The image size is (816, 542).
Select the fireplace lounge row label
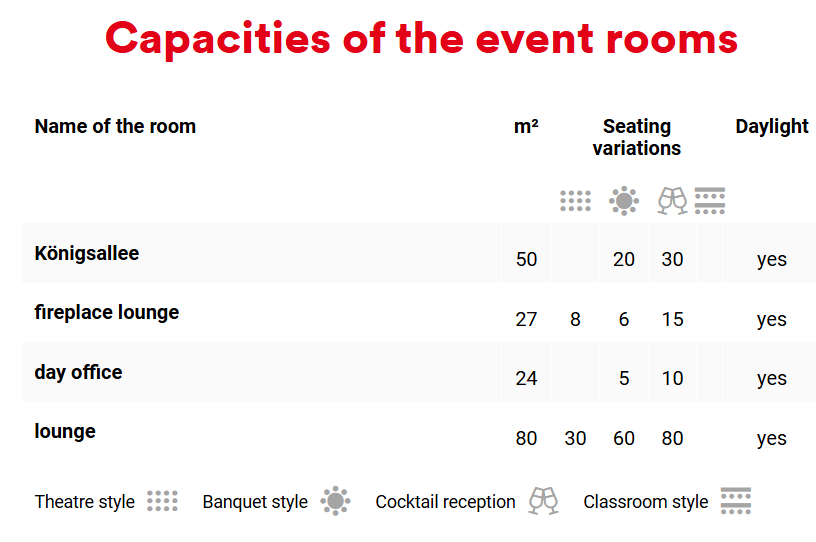(x=107, y=312)
